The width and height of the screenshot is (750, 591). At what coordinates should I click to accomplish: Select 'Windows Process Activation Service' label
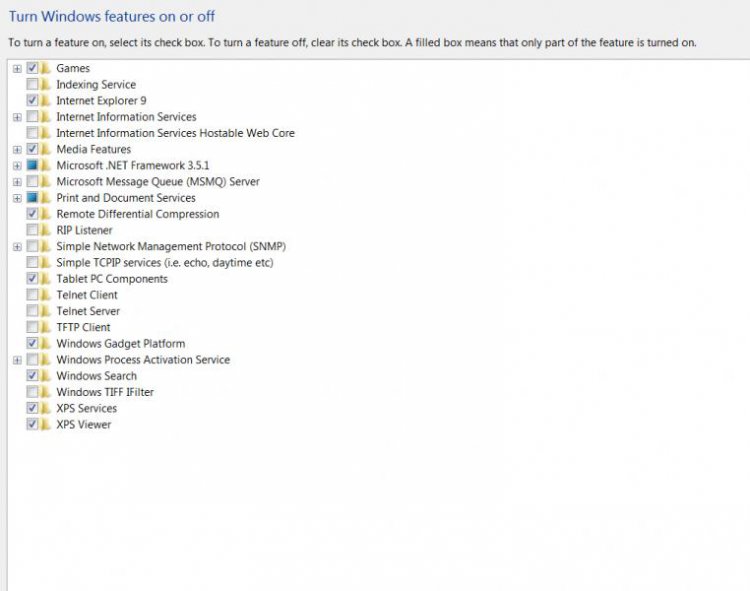click(x=143, y=360)
